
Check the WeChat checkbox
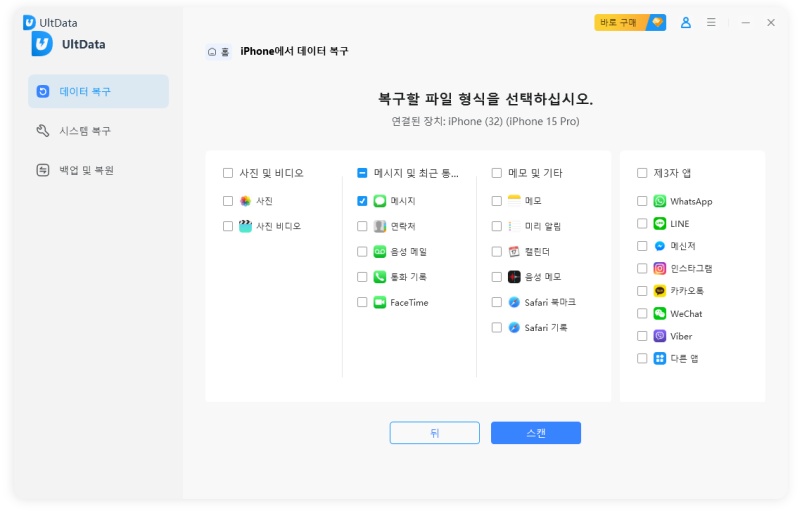point(642,313)
